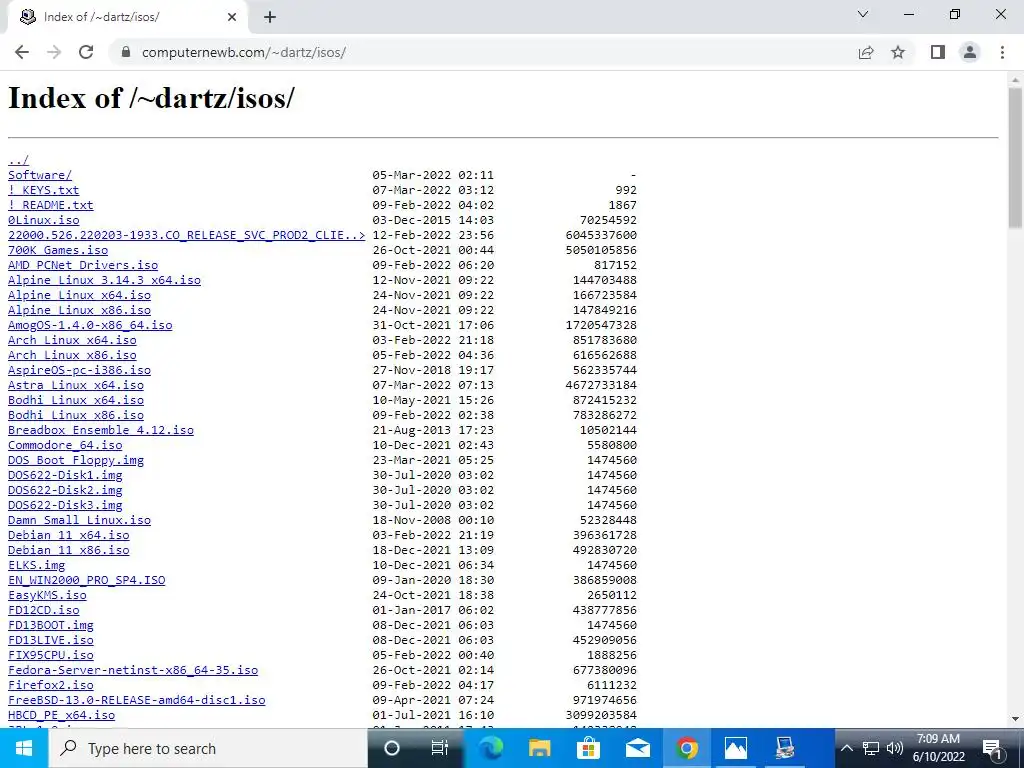Go to the parent directory ../

(18, 160)
